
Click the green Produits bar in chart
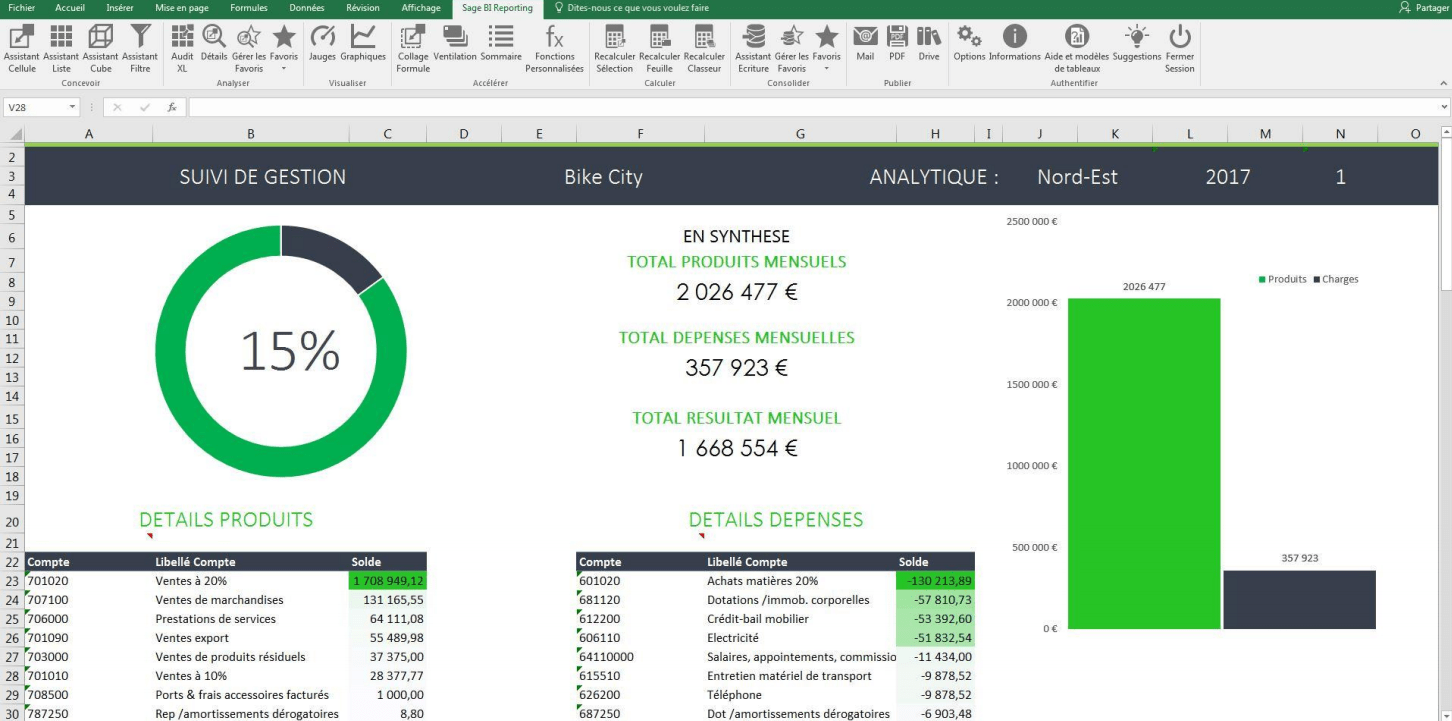point(1144,464)
